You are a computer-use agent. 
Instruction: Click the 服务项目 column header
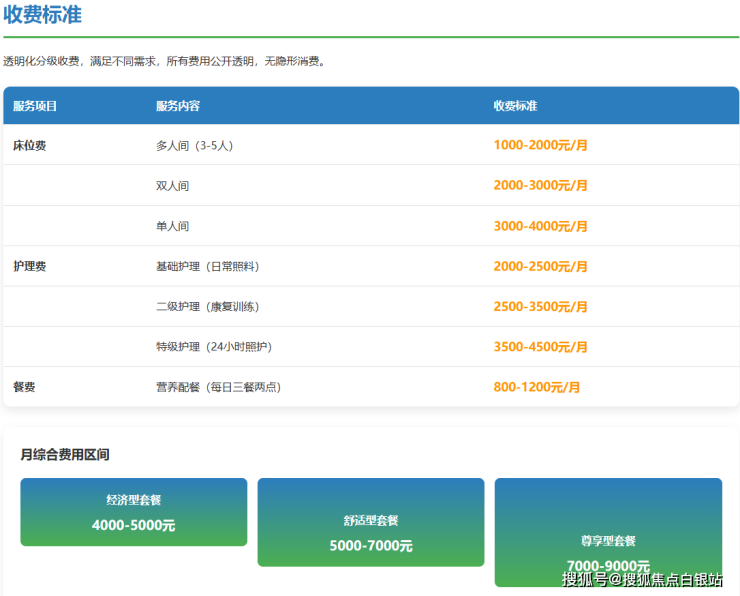click(35, 106)
